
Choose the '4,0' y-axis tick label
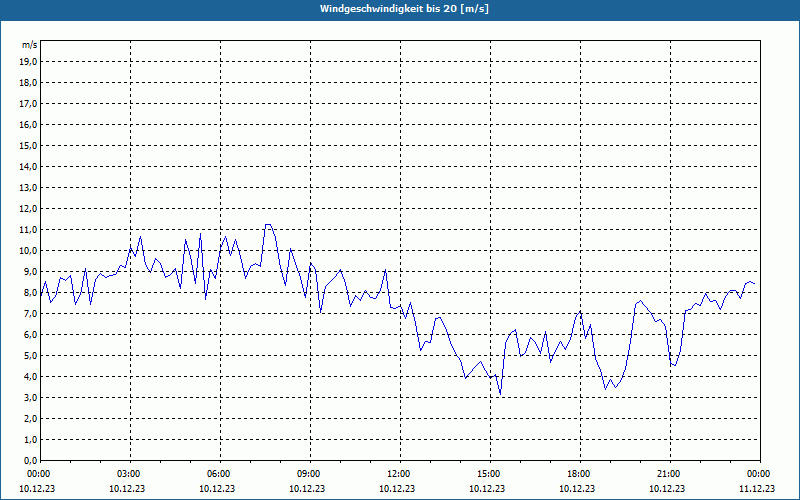point(30,377)
